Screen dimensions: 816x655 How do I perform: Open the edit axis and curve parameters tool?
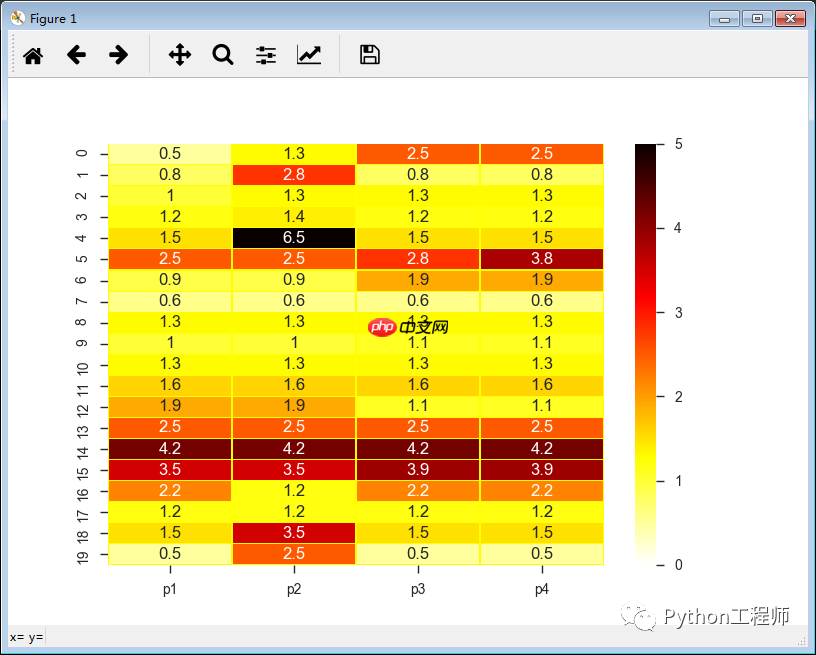click(x=309, y=54)
